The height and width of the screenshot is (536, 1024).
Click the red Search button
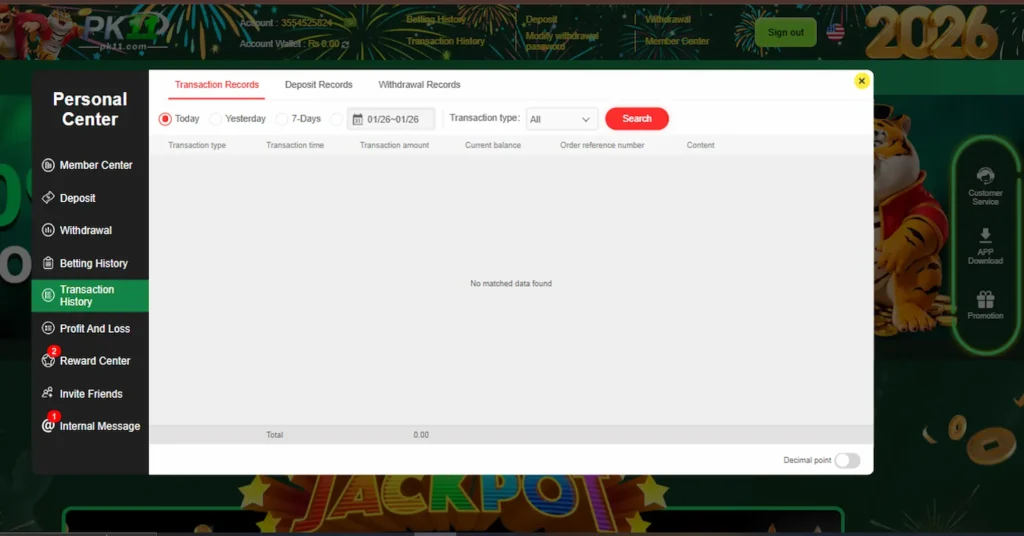(x=636, y=119)
